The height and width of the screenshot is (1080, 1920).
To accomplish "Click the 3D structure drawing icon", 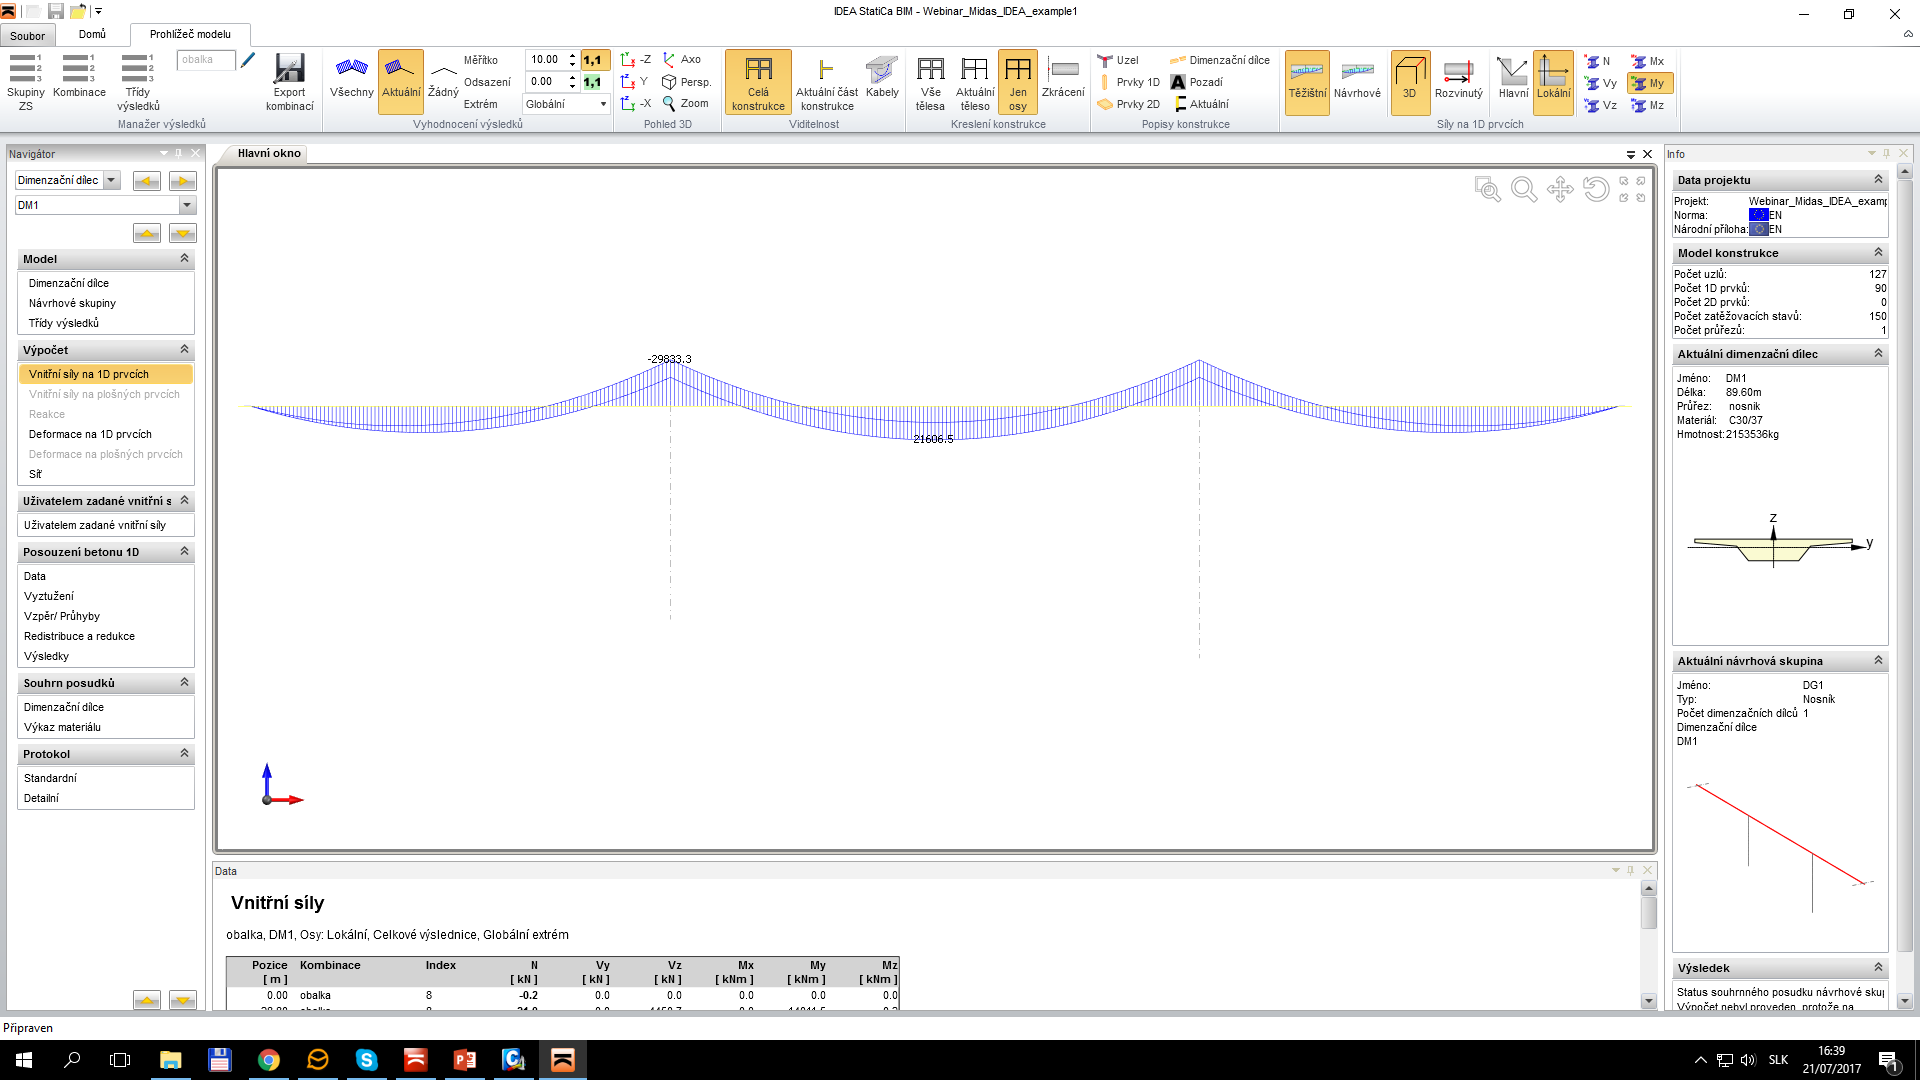I will tap(1409, 78).
